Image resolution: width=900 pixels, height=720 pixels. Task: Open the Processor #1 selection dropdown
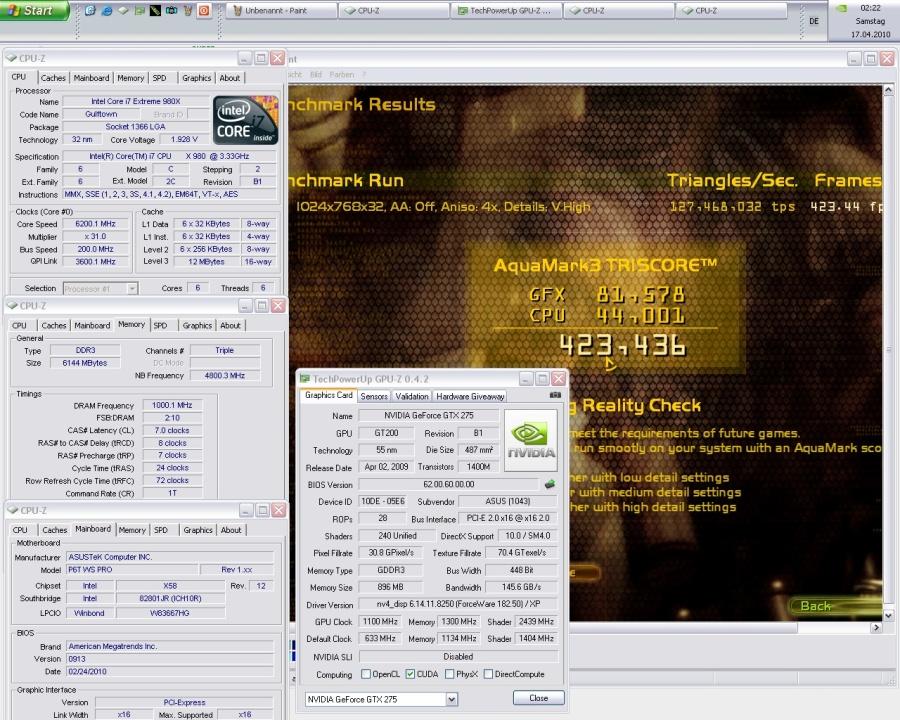[x=132, y=288]
